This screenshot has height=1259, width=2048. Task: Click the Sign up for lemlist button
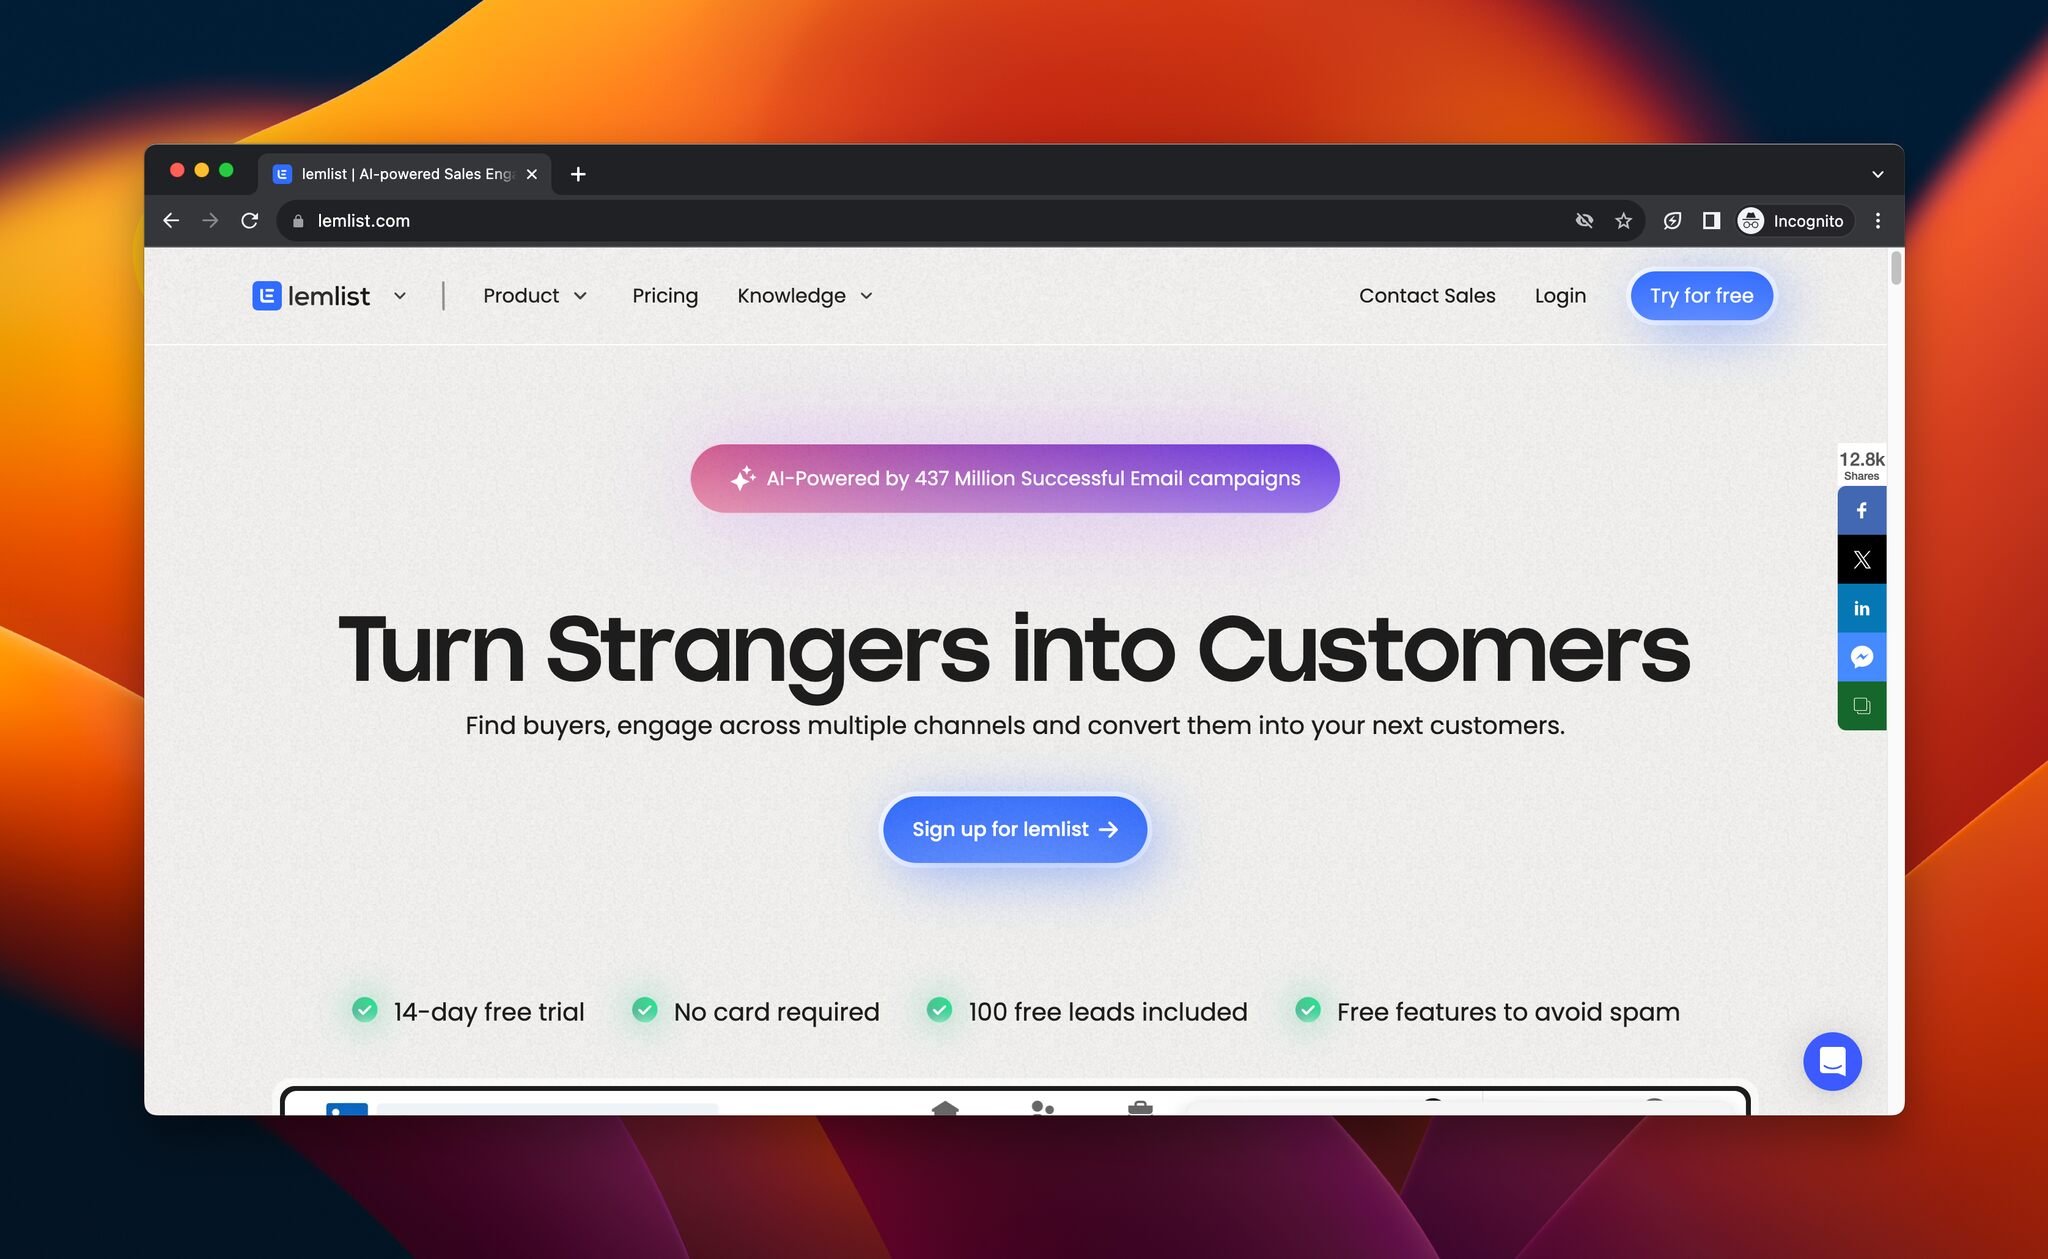(1014, 828)
